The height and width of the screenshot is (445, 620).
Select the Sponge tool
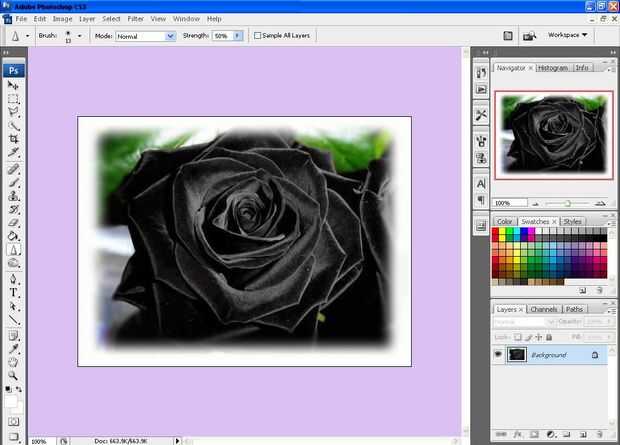[x=13, y=263]
